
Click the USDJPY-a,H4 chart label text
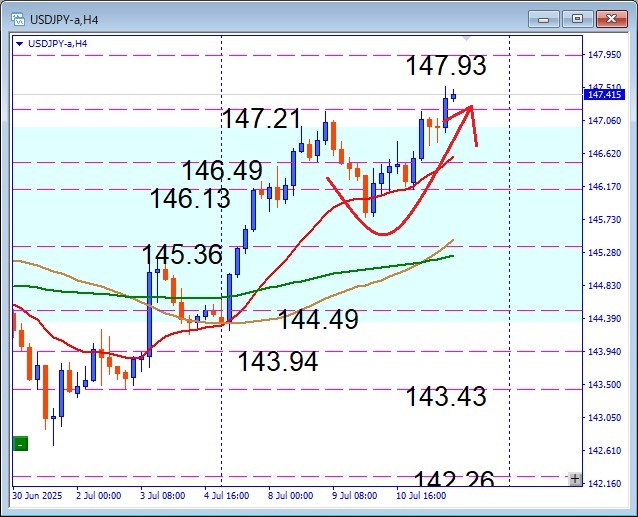tap(57, 44)
